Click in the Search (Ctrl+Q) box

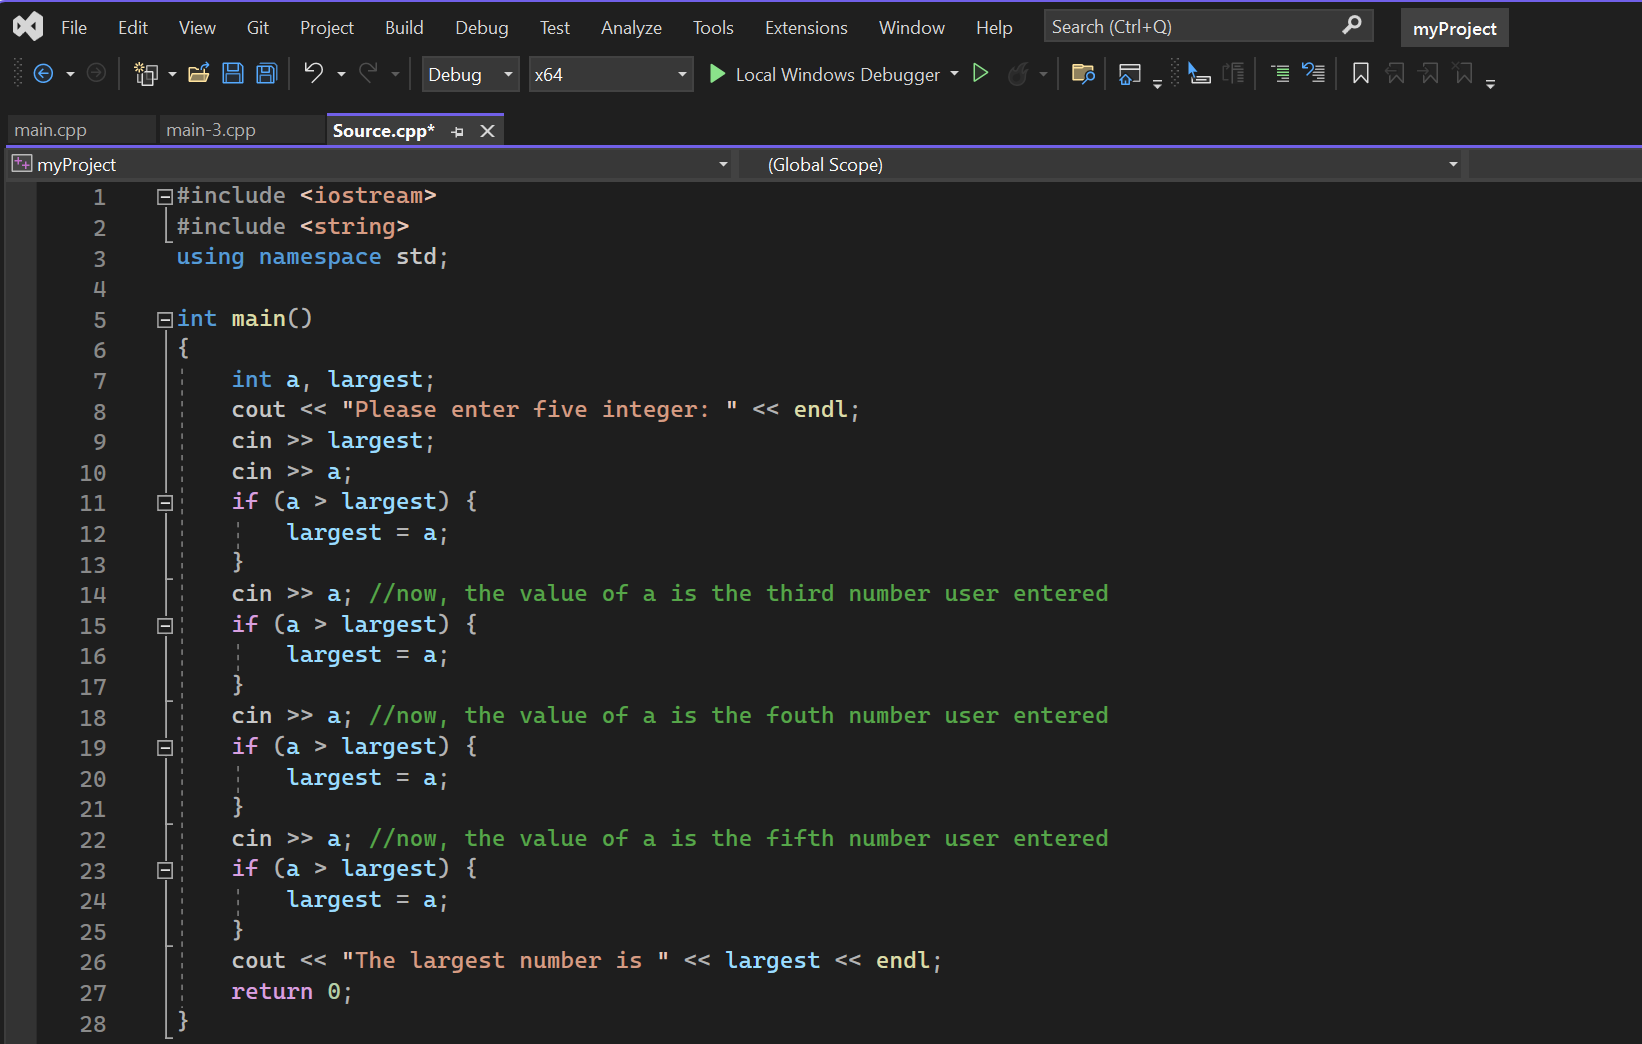[x=1190, y=27]
